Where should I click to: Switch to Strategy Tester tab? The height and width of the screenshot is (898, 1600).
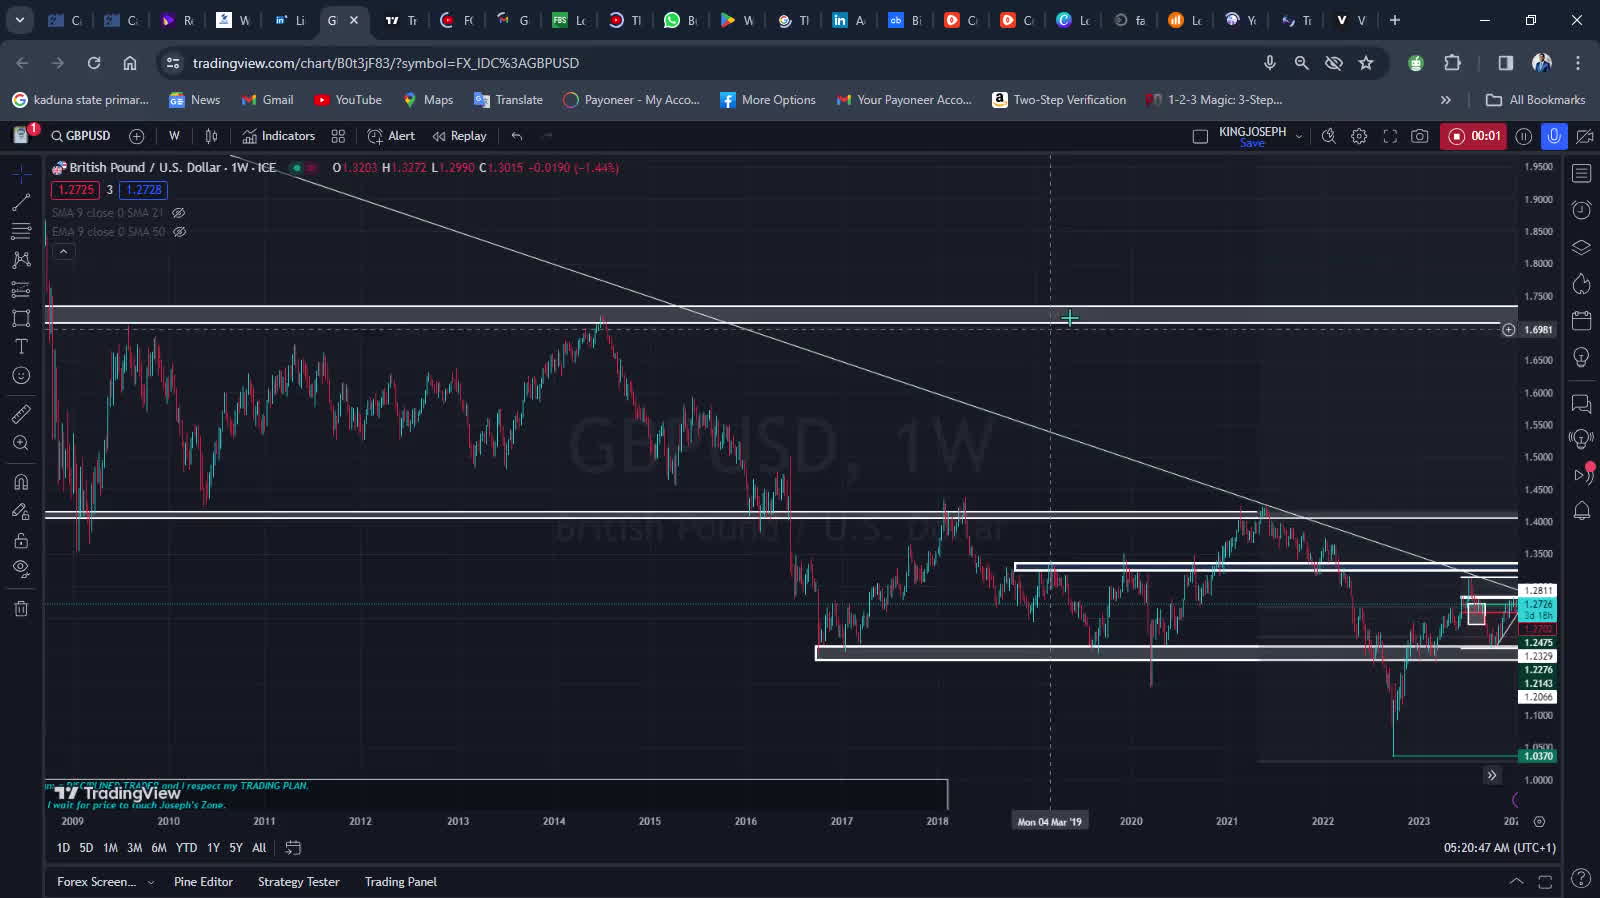[298, 882]
